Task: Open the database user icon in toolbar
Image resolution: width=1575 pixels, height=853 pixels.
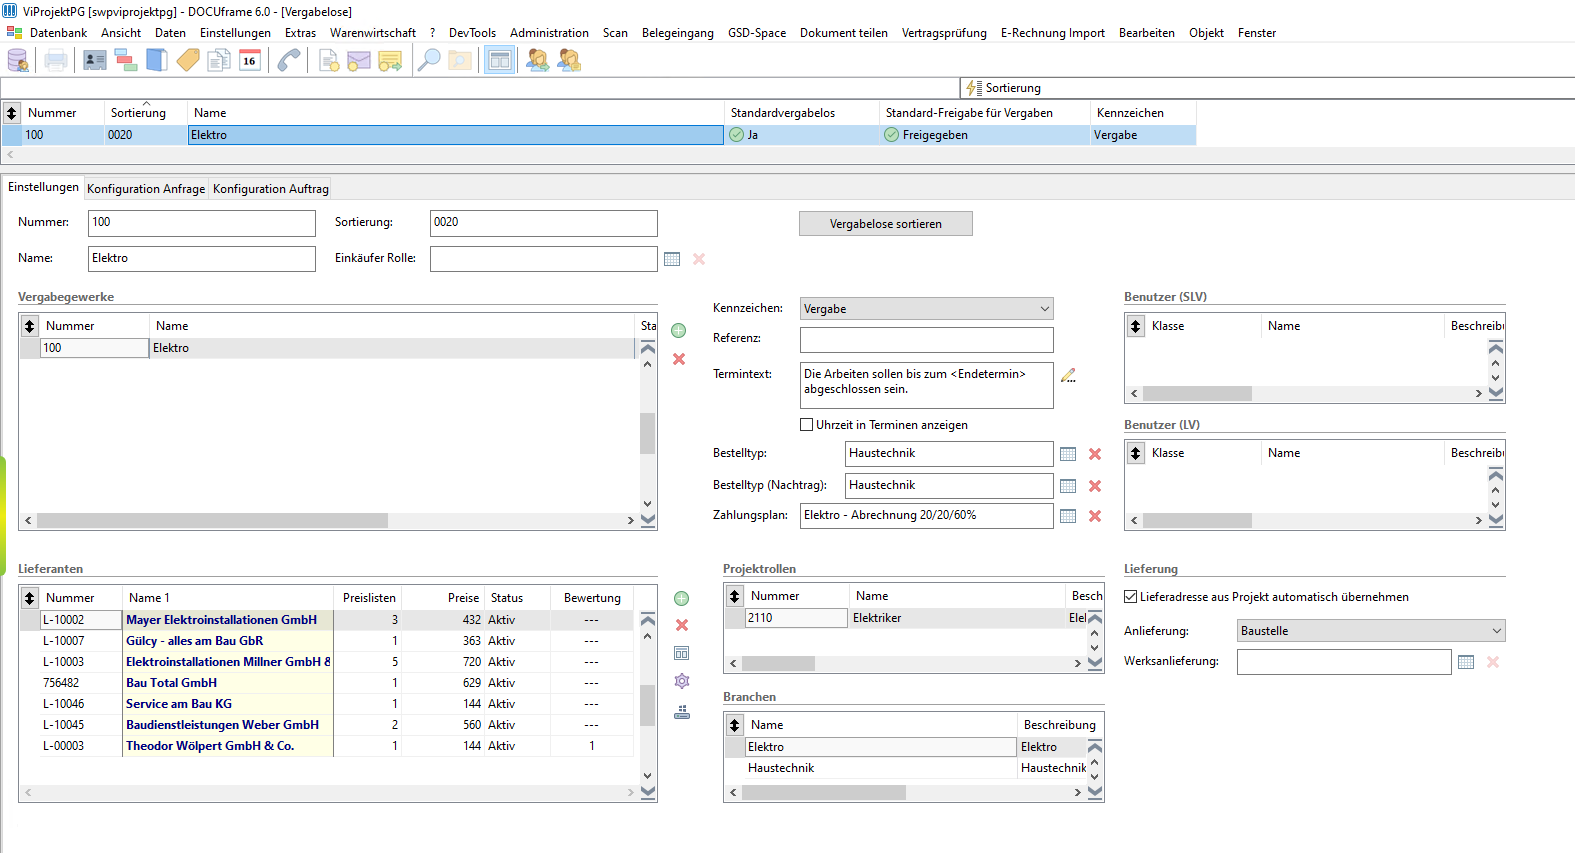Action: pos(18,60)
